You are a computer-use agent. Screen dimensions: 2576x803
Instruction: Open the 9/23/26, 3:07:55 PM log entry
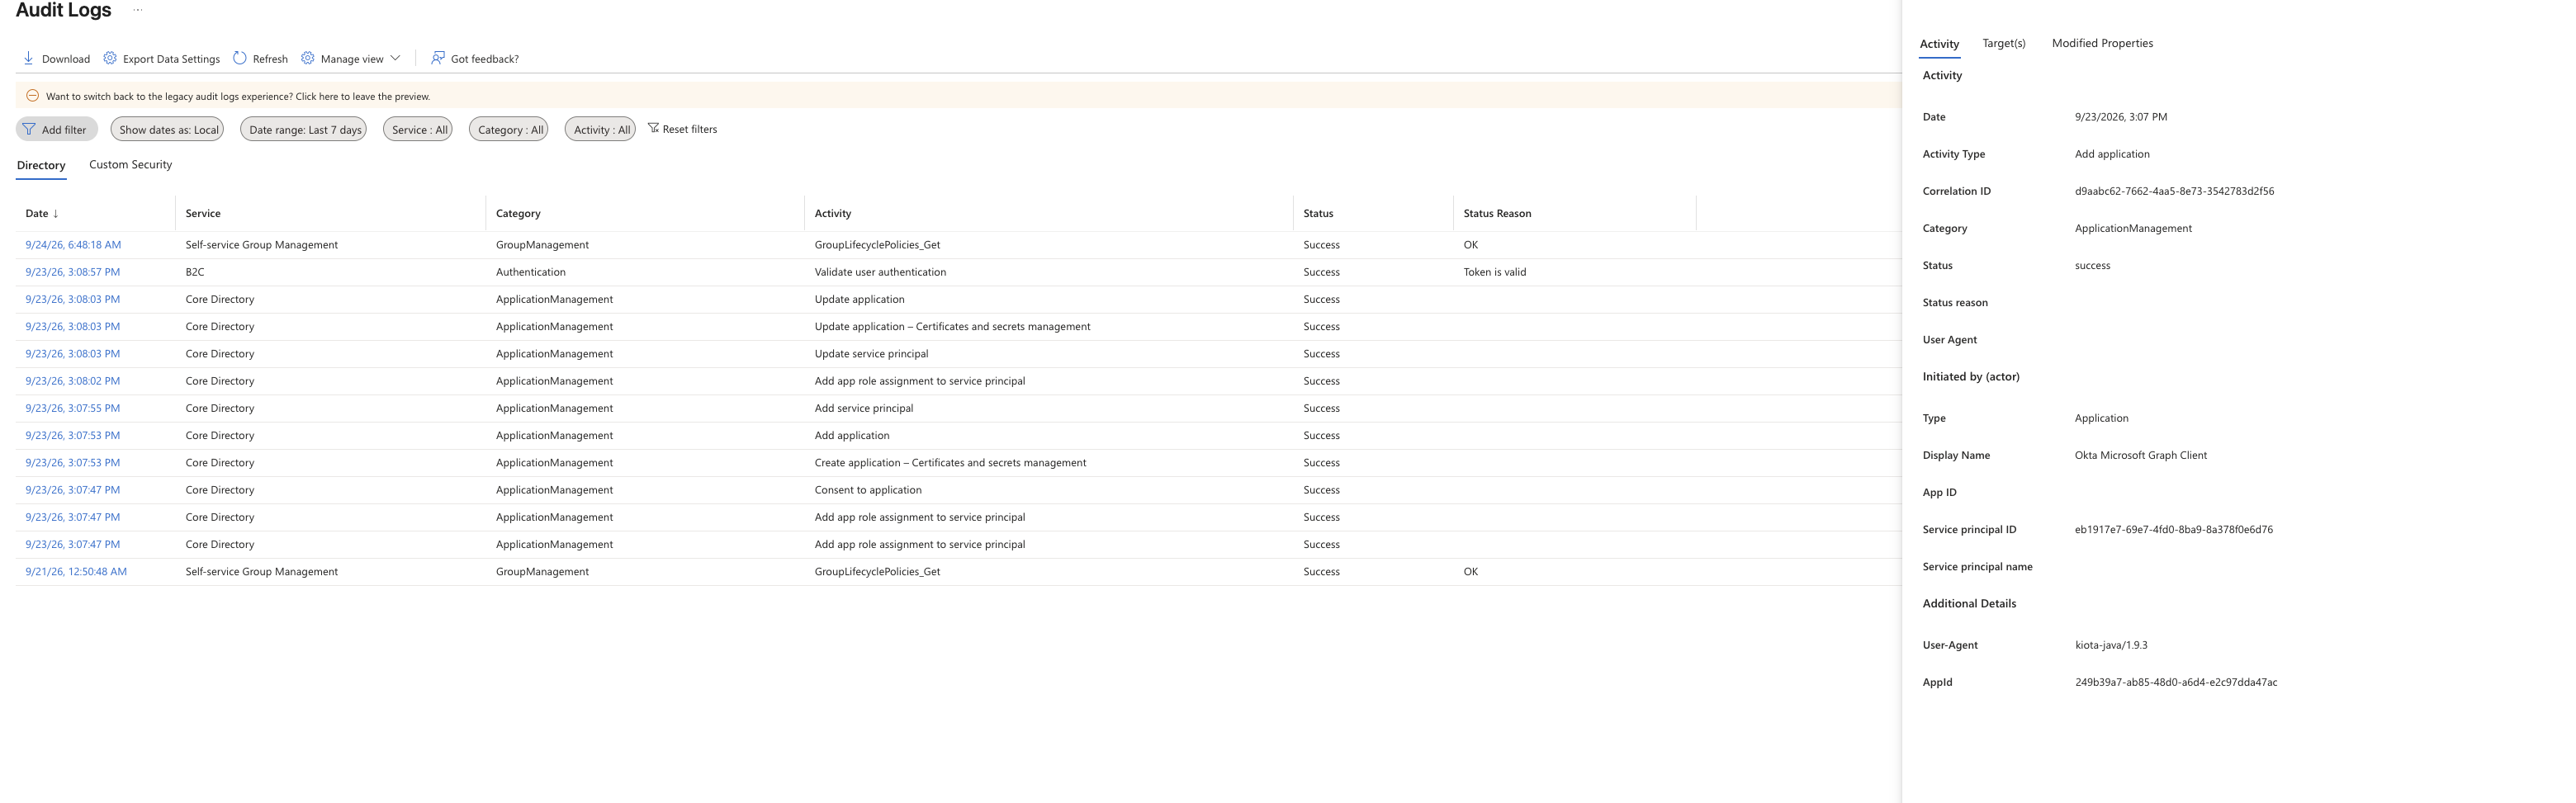coord(72,408)
